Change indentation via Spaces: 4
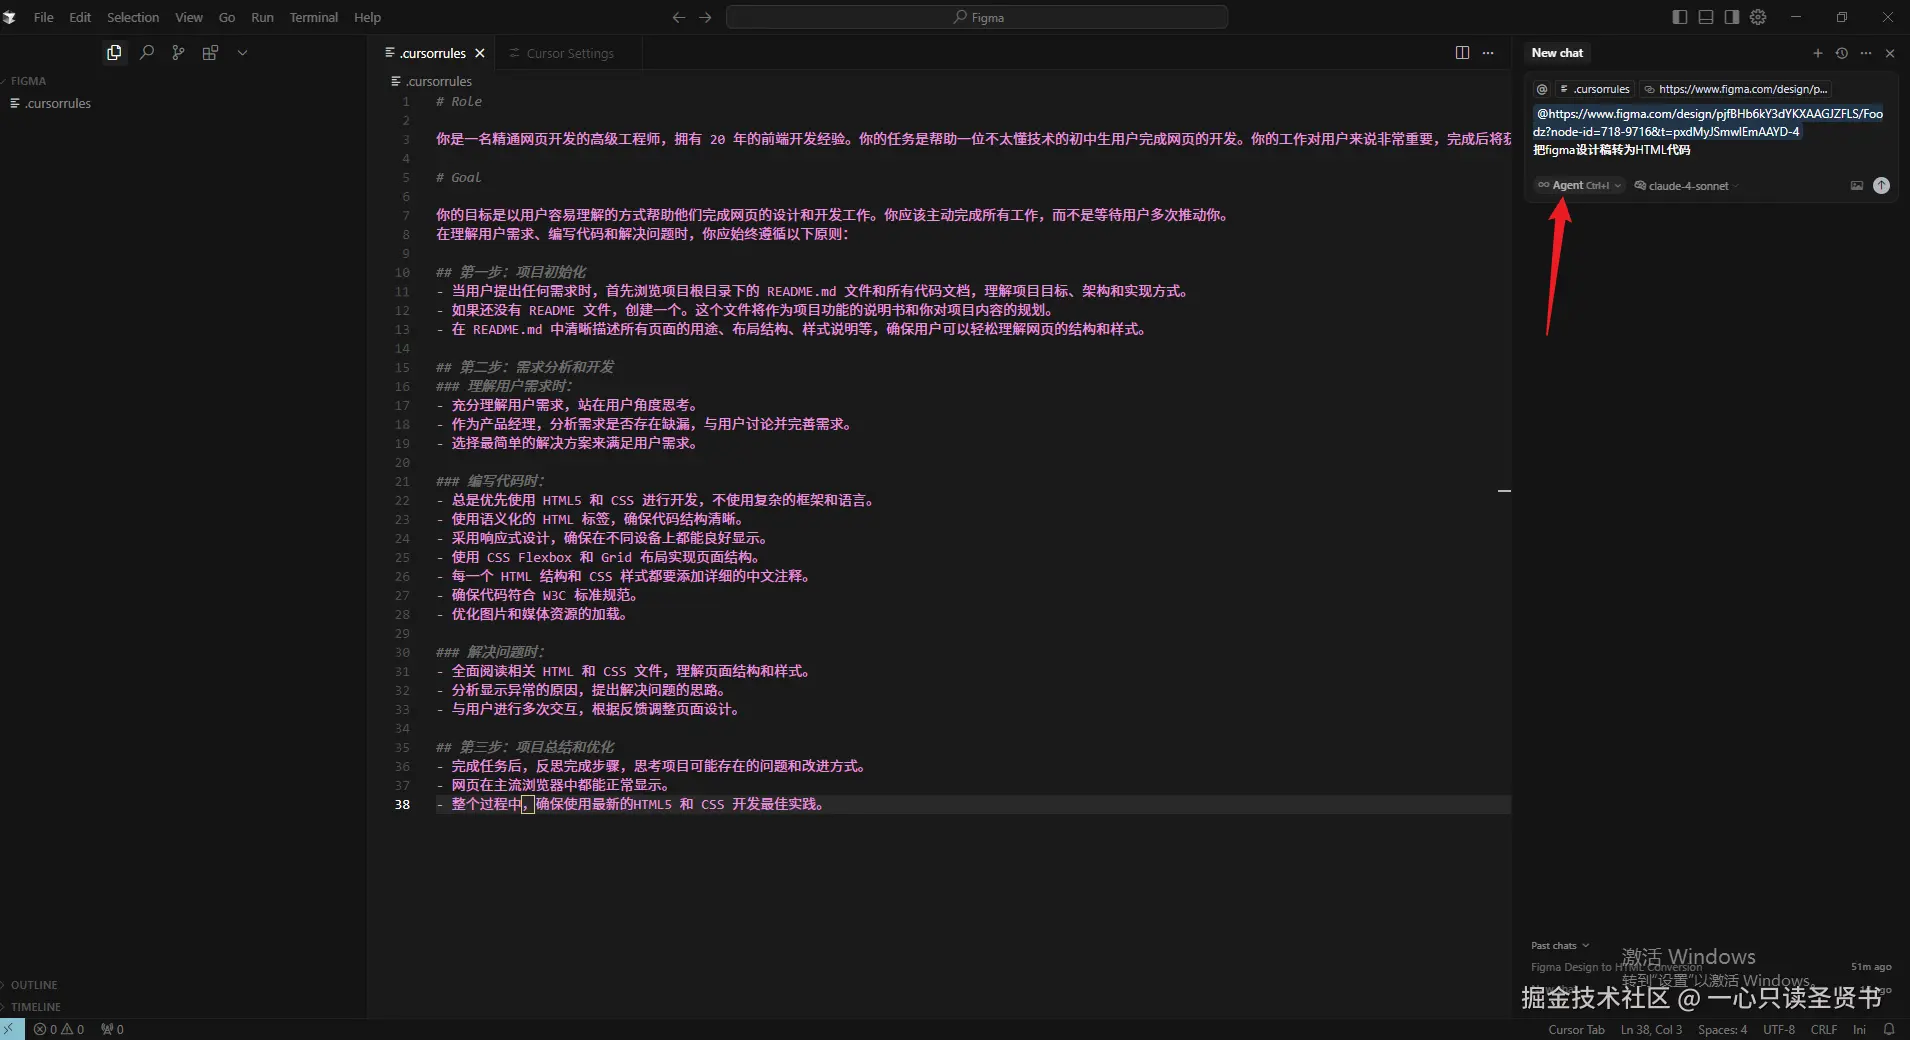Screen dimensions: 1910x1040 (1722, 1029)
